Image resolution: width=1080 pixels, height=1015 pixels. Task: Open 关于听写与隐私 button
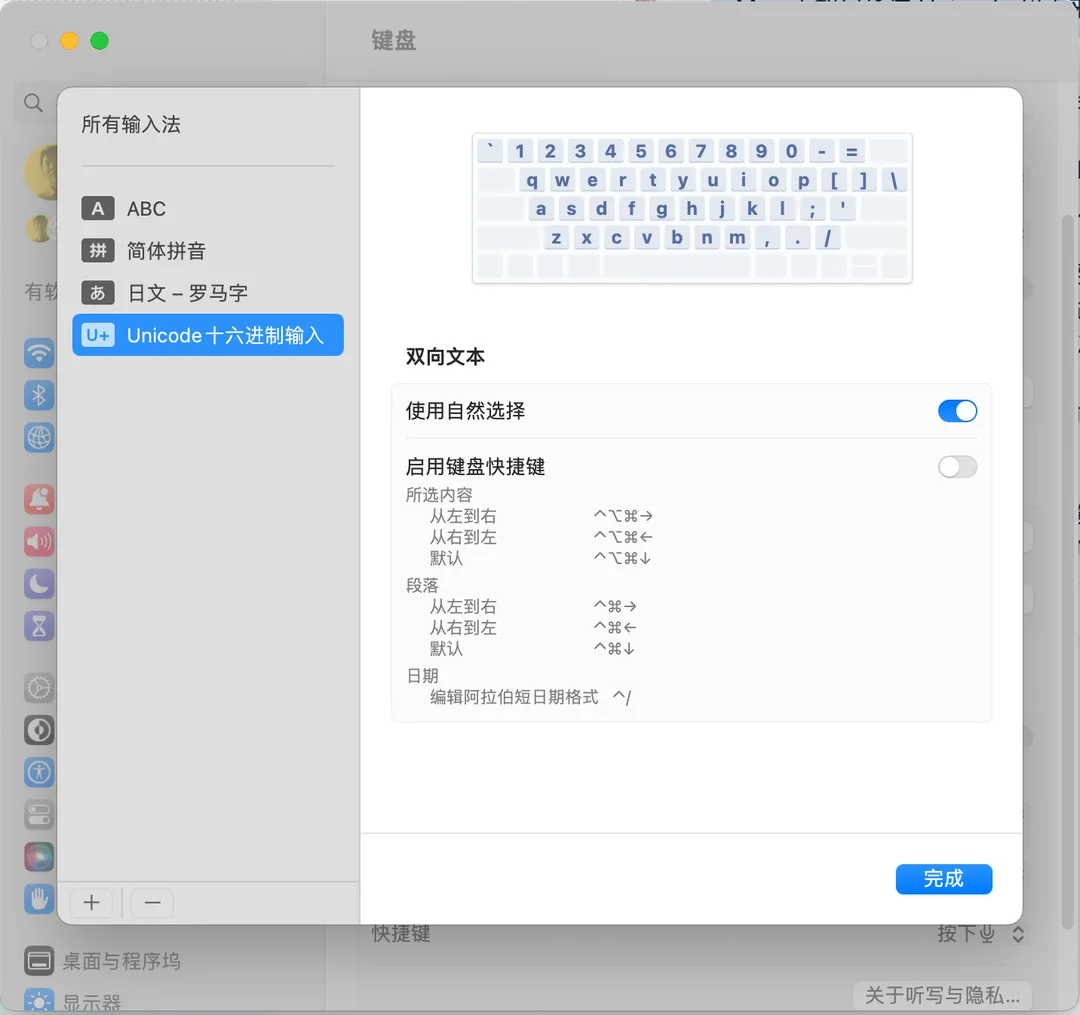941,995
